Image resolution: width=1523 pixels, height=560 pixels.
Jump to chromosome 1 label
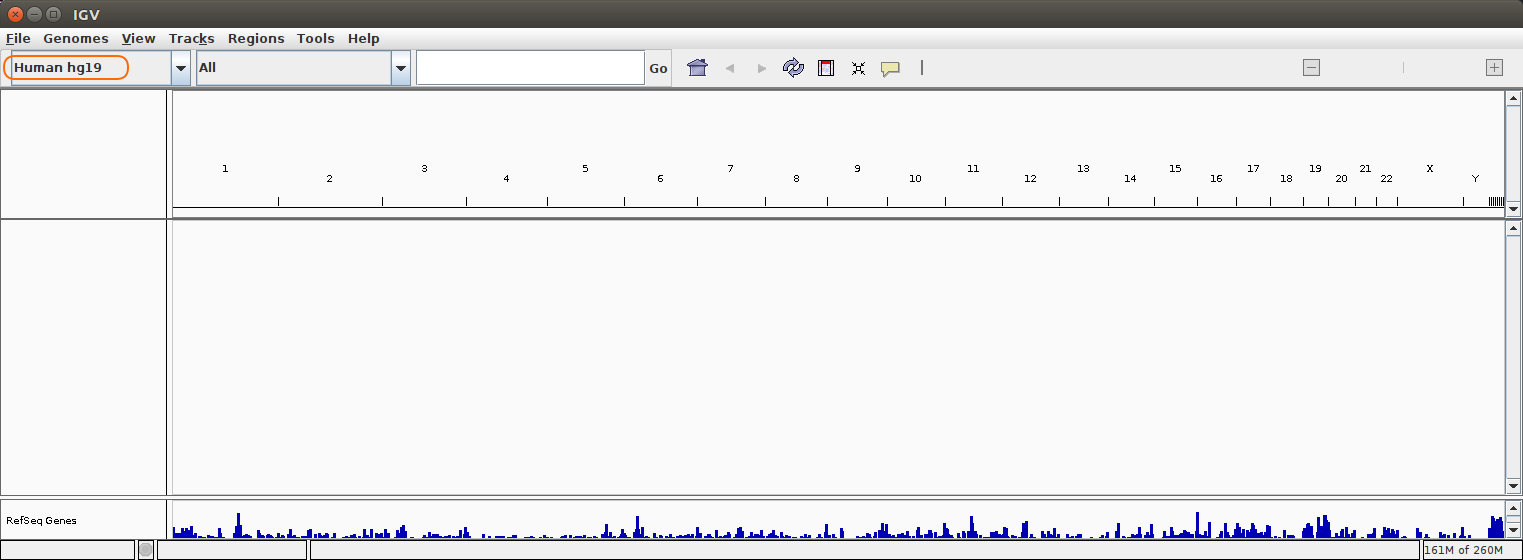pyautogui.click(x=225, y=169)
